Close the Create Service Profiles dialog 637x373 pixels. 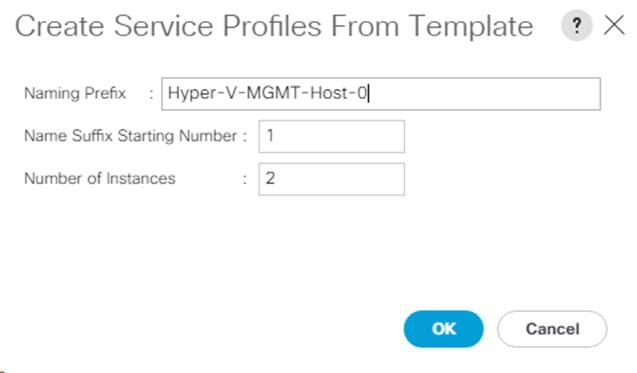614,26
